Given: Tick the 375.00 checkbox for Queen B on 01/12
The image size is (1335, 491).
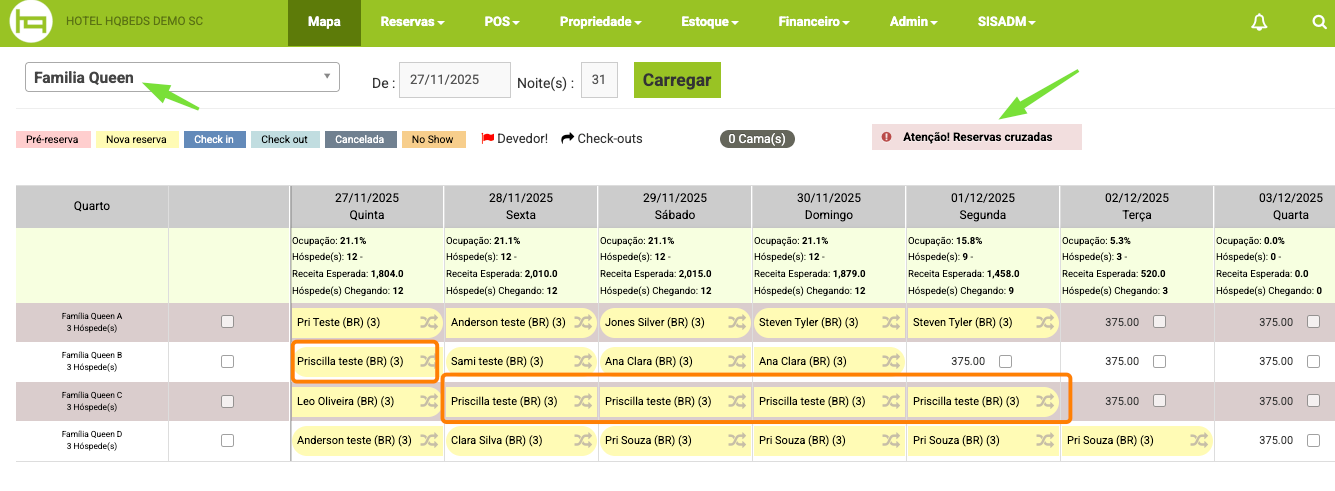Looking at the screenshot, I should coord(1005,361).
